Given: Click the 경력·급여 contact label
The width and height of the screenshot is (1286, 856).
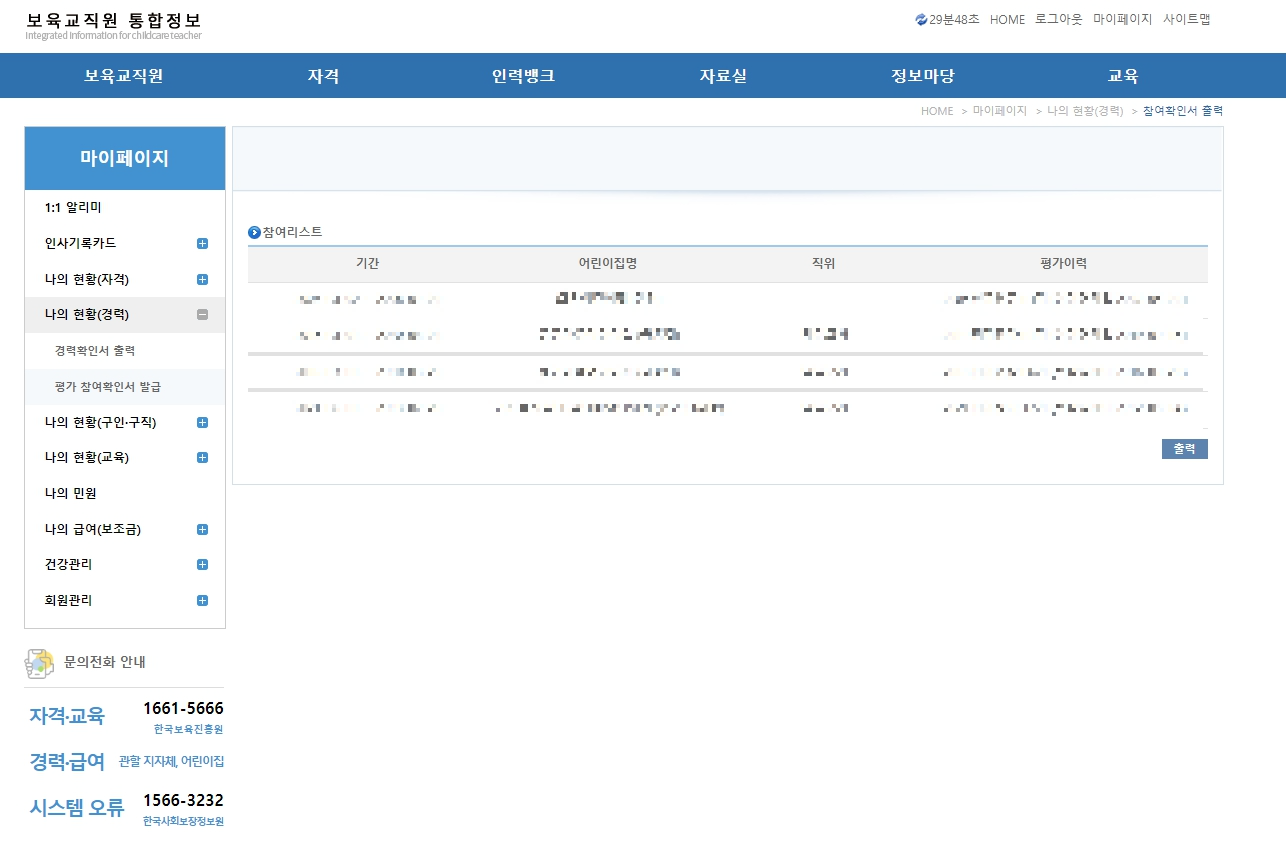Looking at the screenshot, I should [67, 762].
